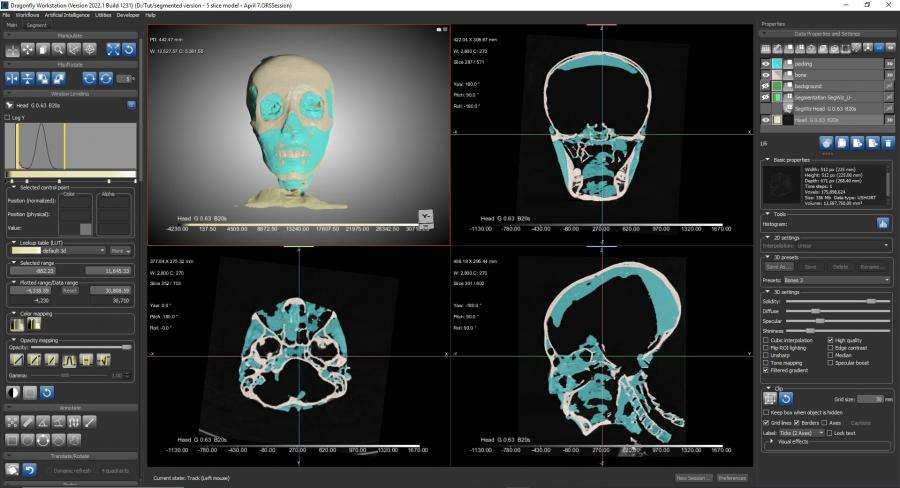The height and width of the screenshot is (488, 900).
Task: Click the Preferences button
Action: pos(732,478)
